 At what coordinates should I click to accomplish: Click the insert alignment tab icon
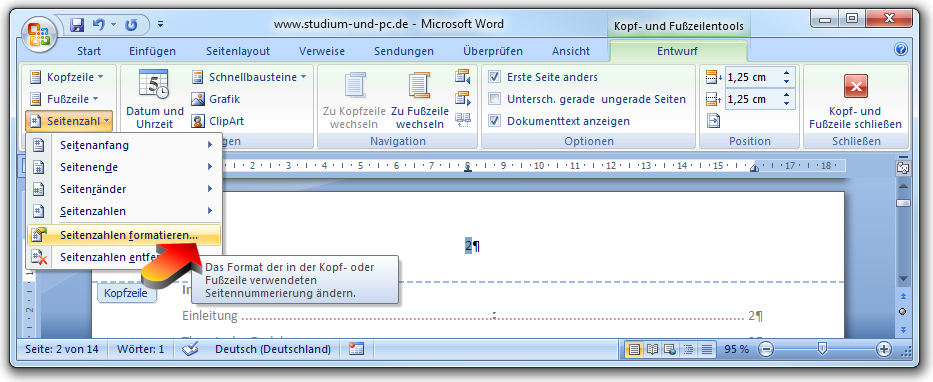tap(713, 121)
